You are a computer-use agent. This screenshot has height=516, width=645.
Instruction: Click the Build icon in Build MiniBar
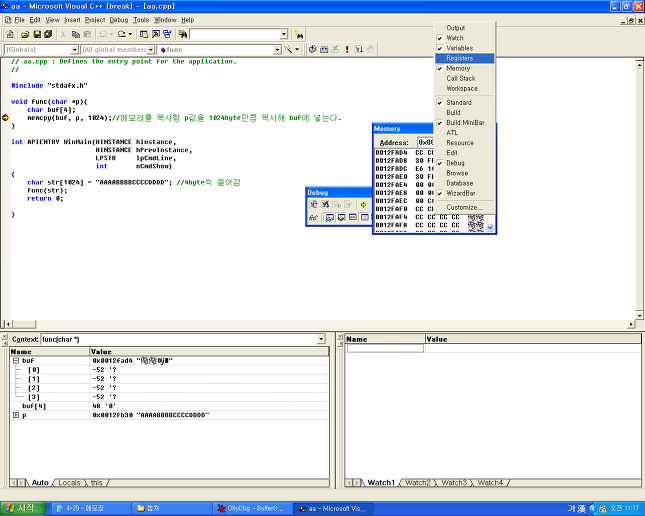pyautogui.click(x=324, y=49)
